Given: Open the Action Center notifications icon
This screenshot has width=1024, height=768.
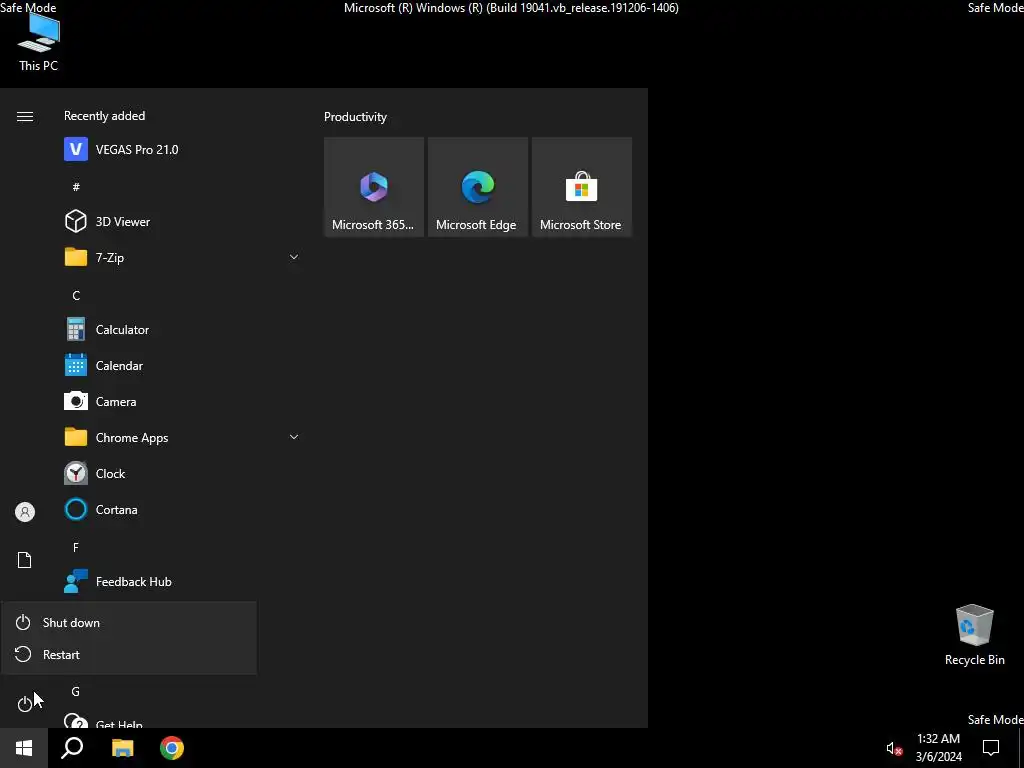Looking at the screenshot, I should coord(991,748).
